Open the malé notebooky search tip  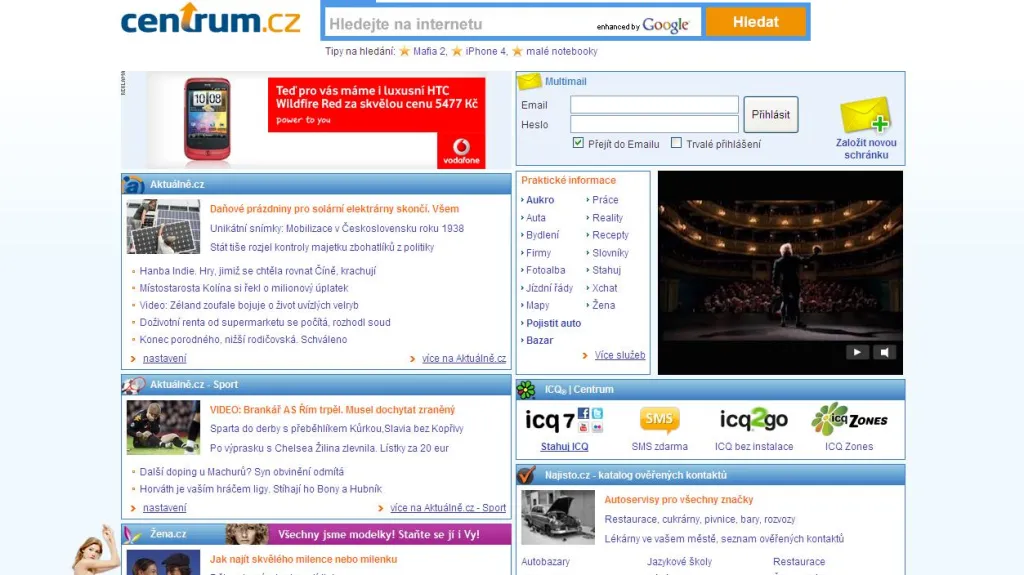562,51
